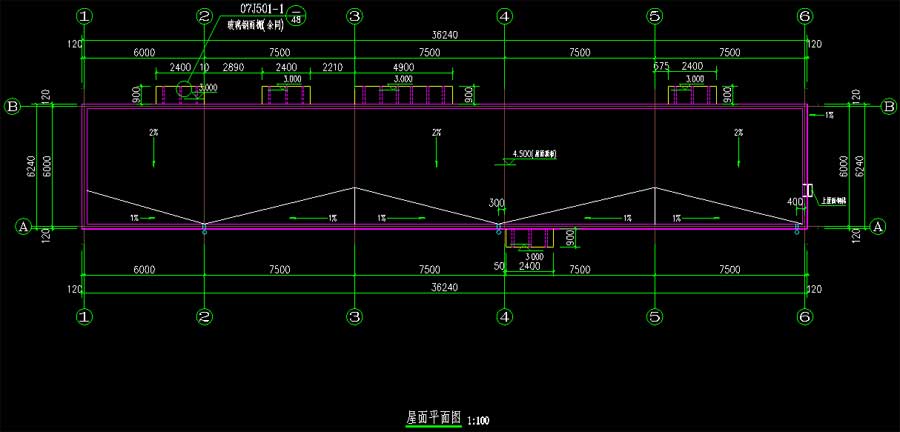The image size is (900, 432).
Task: Select bottom grid bubble number 6
Action: [805, 316]
